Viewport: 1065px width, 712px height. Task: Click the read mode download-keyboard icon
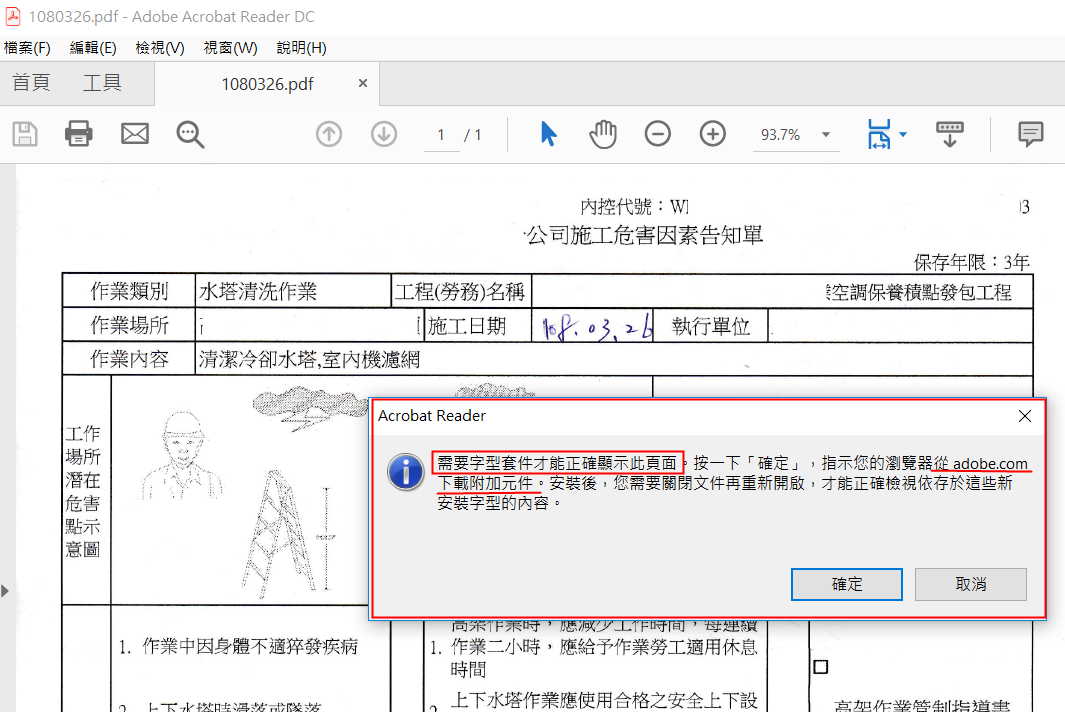(x=950, y=134)
